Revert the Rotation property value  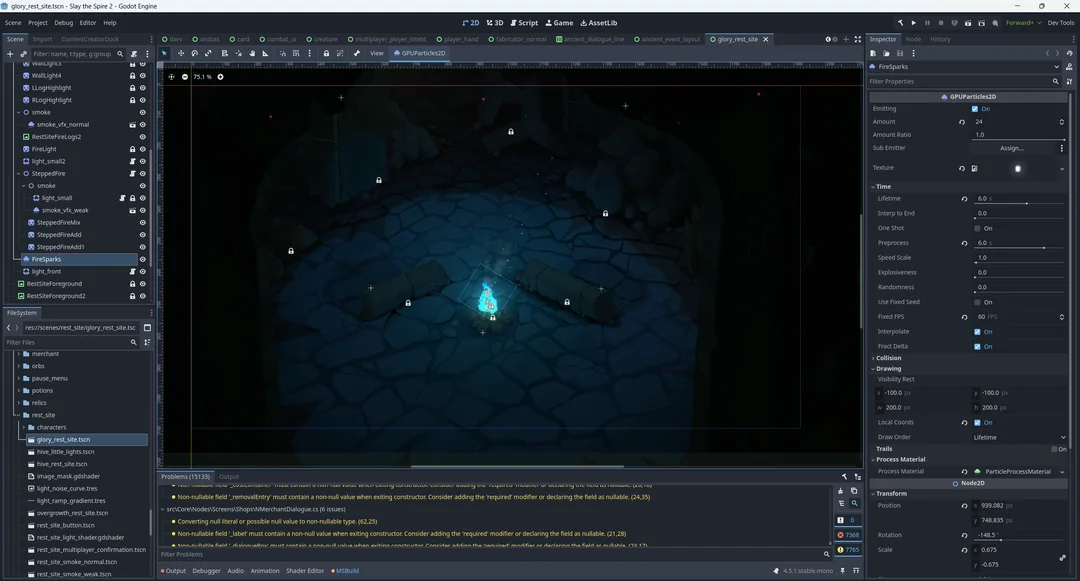(964, 535)
